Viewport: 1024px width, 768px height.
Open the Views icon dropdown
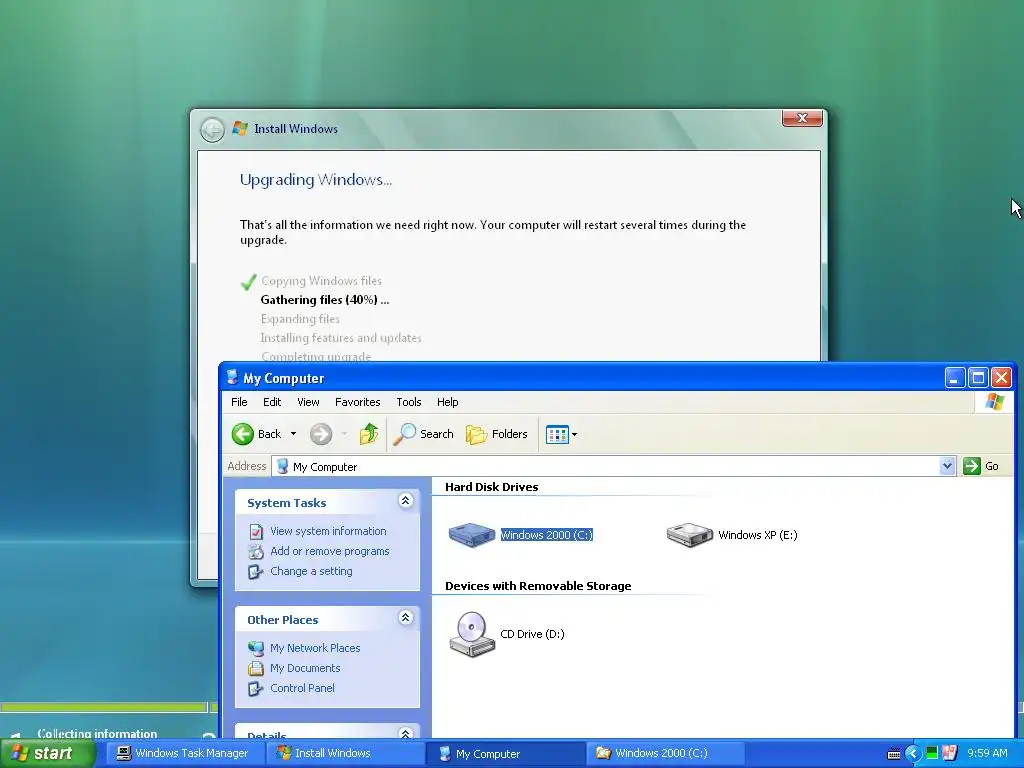click(561, 434)
